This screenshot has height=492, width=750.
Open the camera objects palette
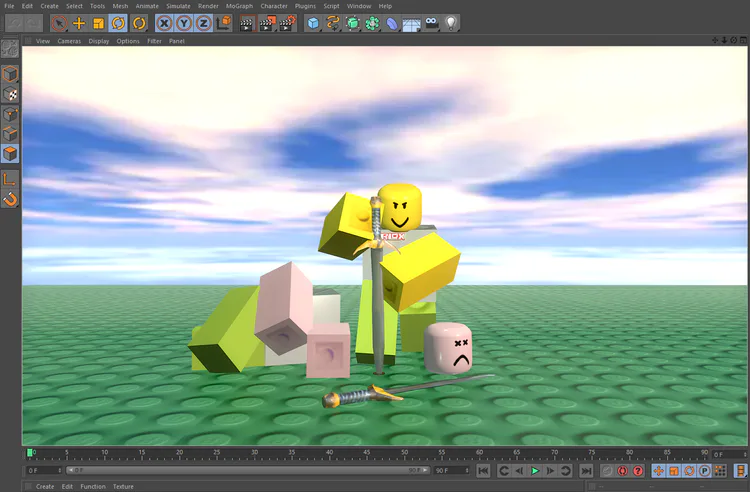point(431,22)
